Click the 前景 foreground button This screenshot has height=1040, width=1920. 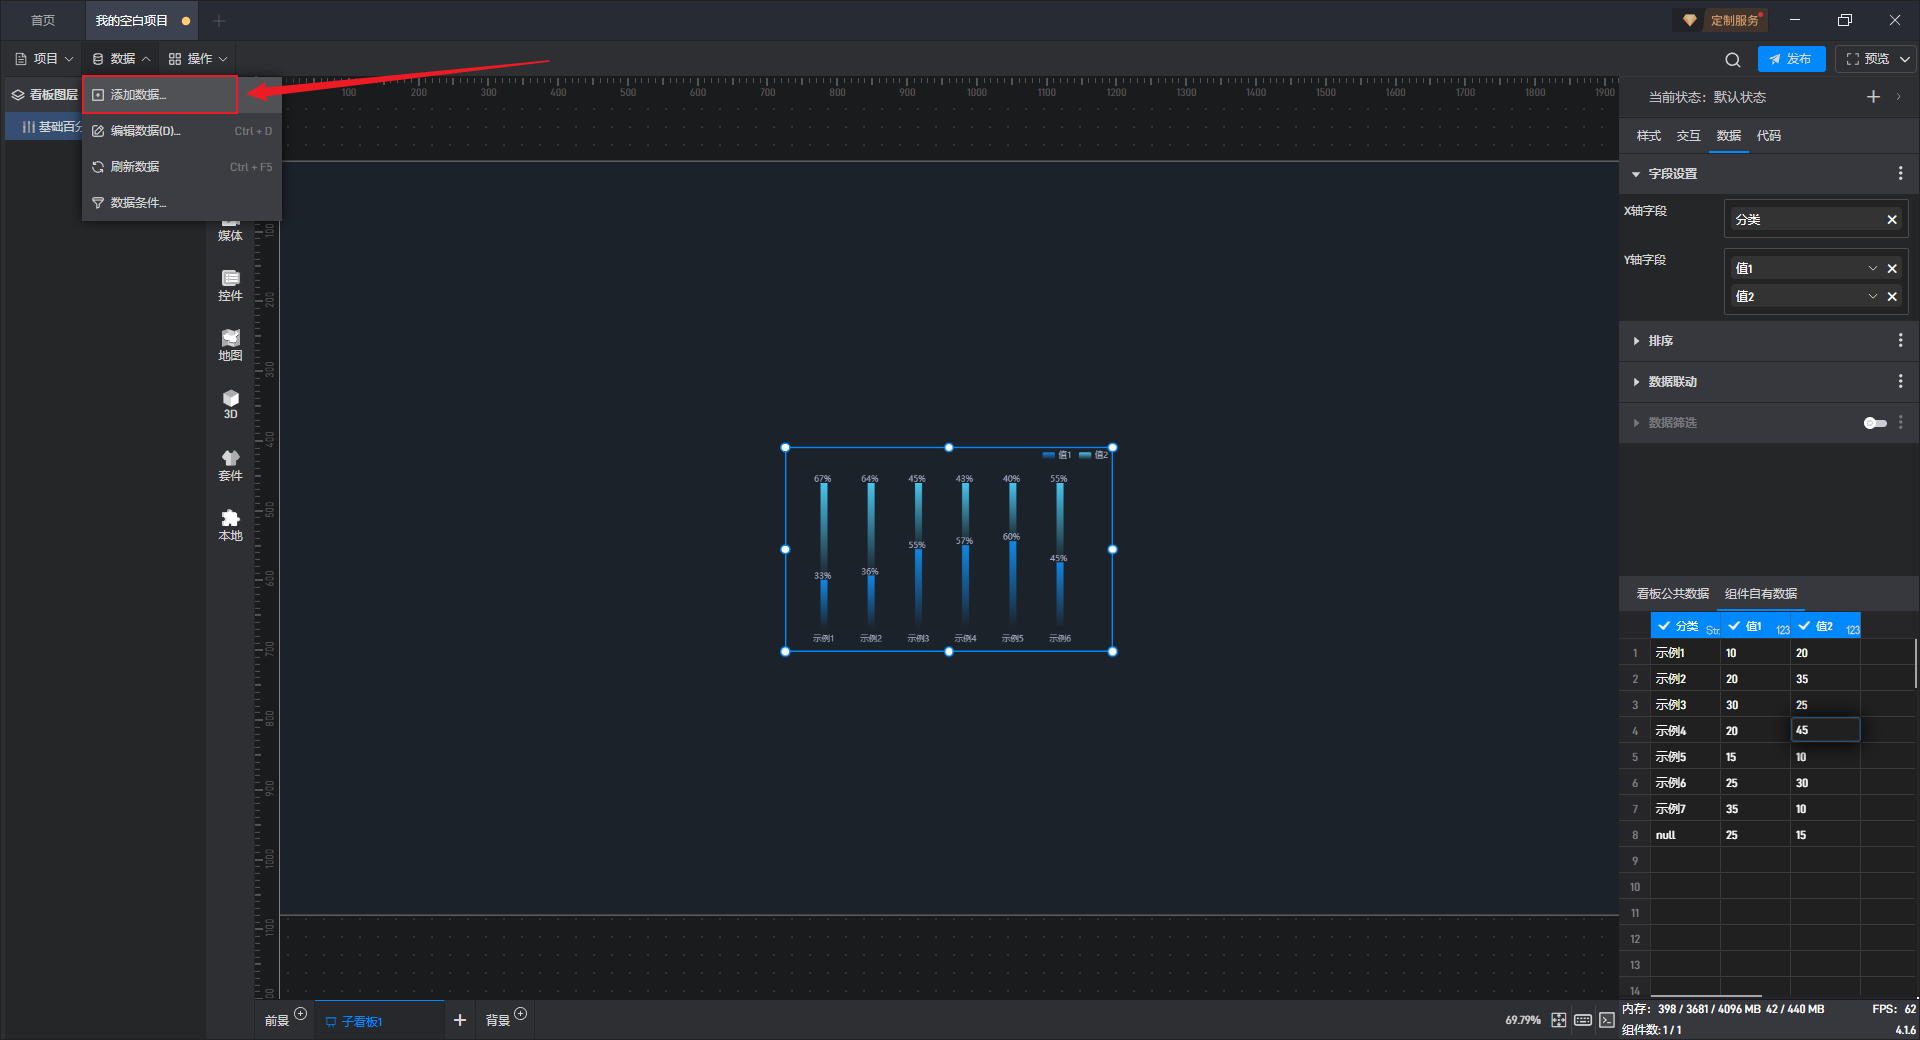pos(277,1021)
